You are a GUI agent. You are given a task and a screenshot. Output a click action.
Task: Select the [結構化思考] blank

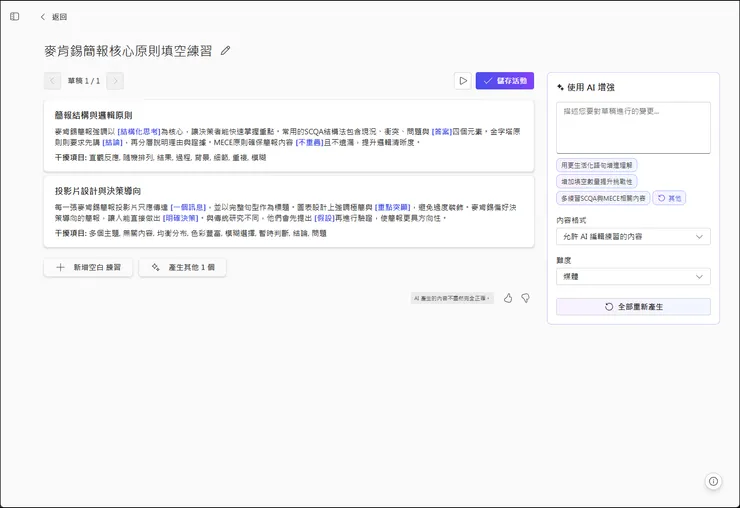pos(139,132)
